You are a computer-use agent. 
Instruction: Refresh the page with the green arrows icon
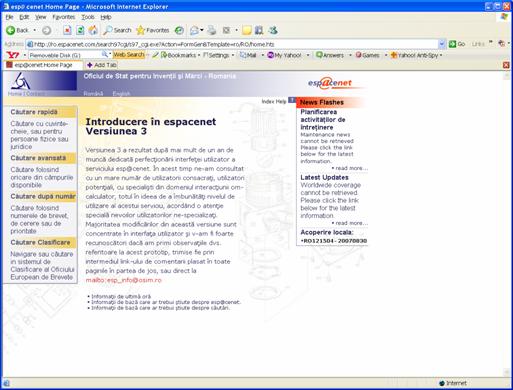(80, 30)
